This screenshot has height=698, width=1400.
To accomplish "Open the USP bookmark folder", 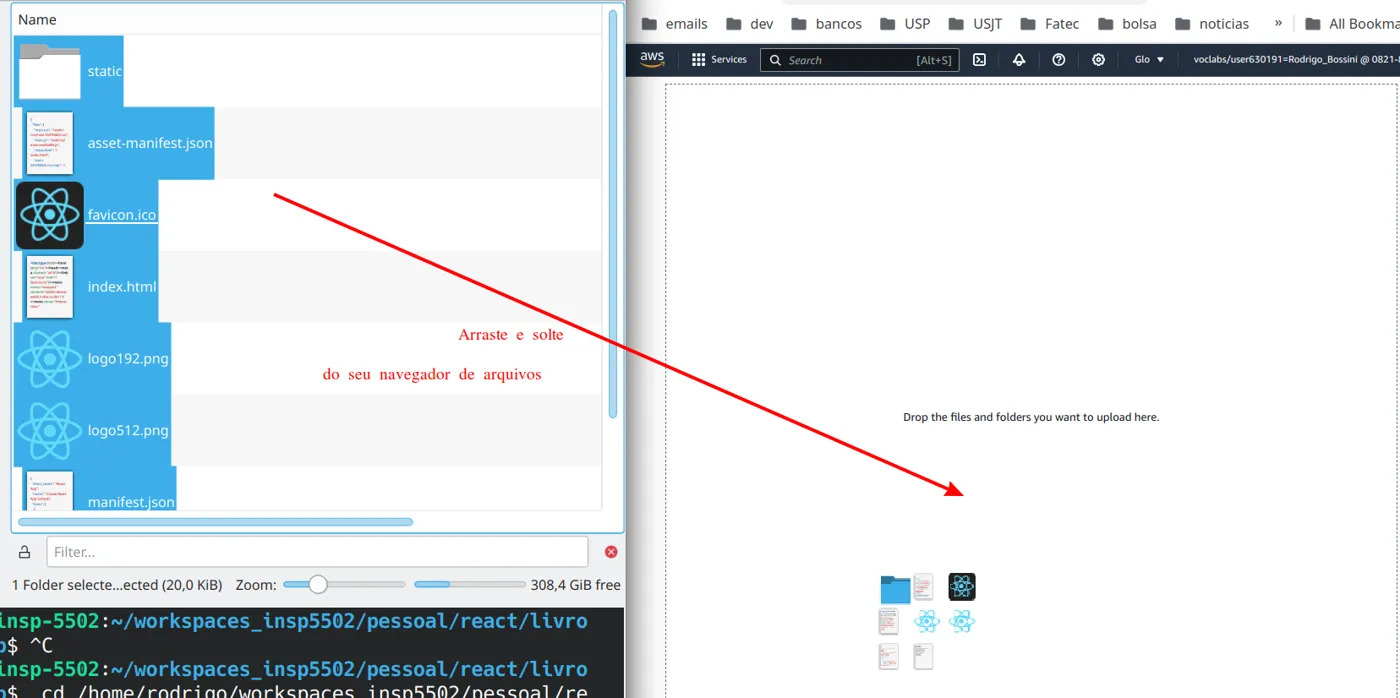I will click(905, 24).
